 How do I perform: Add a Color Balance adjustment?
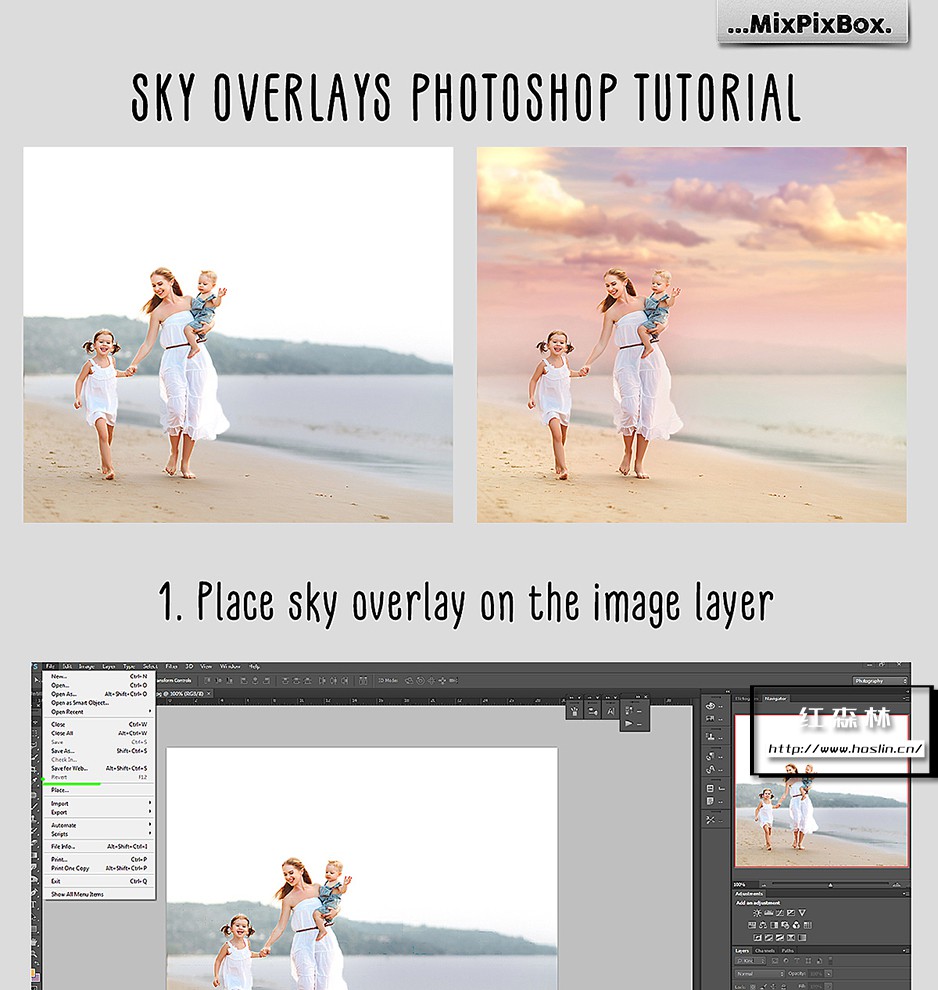pos(763,925)
